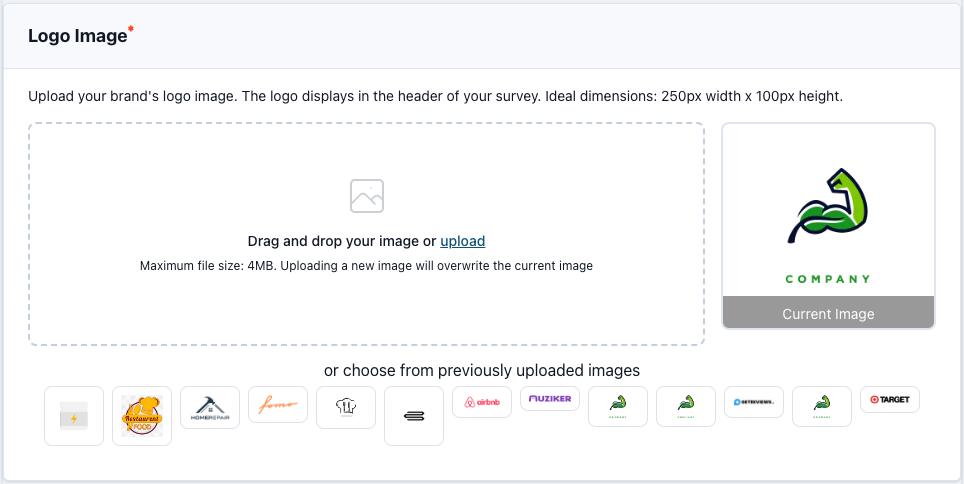Click the gray Current Image label bar

click(828, 313)
